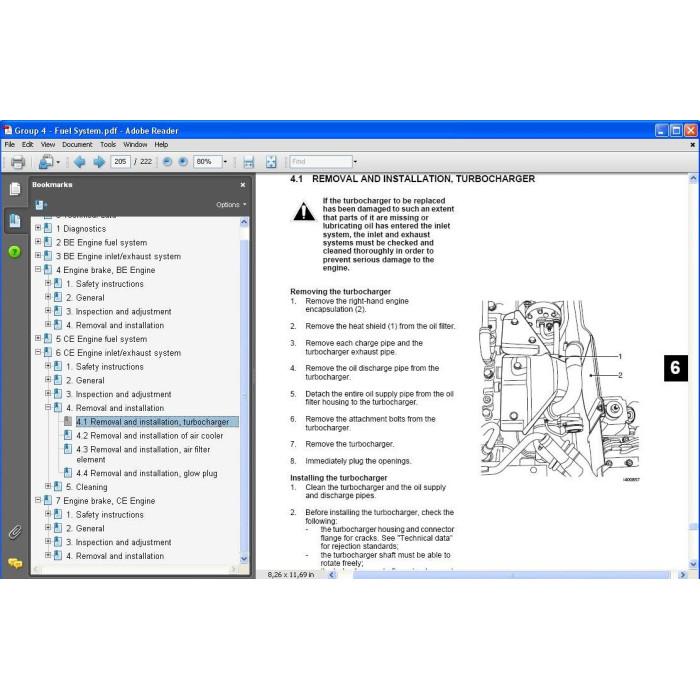Click the Adobe Reader title bar icon
Screen dimensions: 700x700
click(8, 130)
